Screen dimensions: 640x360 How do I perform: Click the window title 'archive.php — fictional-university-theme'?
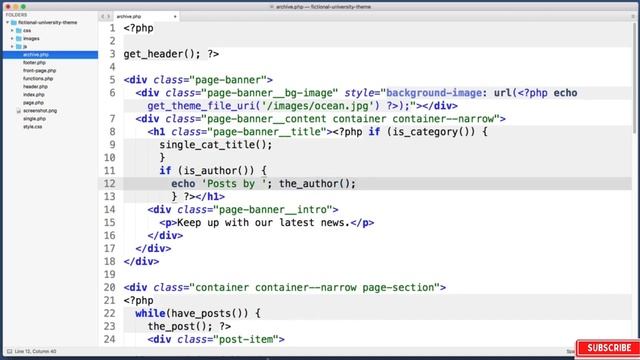pyautogui.click(x=323, y=7)
